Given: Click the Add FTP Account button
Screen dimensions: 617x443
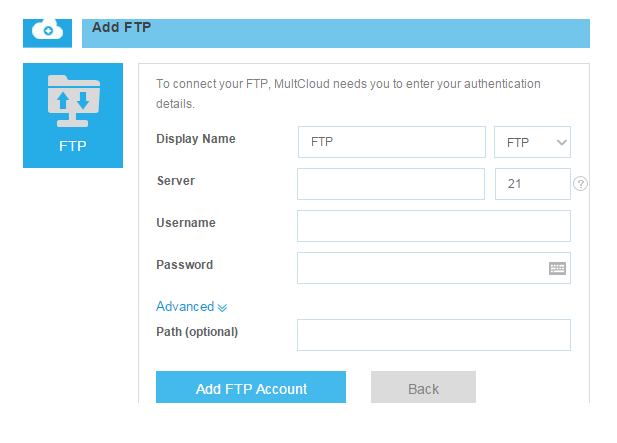Looking at the screenshot, I should click(251, 388).
